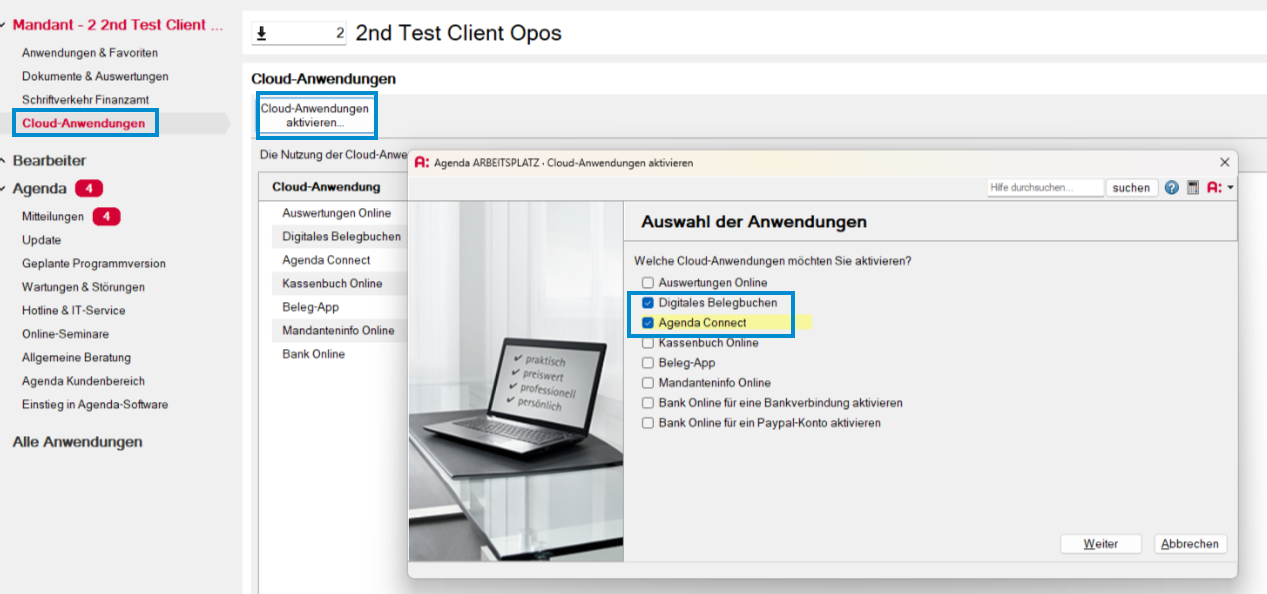Image resolution: width=1267 pixels, height=594 pixels.
Task: Click the suchen button
Action: pos(1131,187)
